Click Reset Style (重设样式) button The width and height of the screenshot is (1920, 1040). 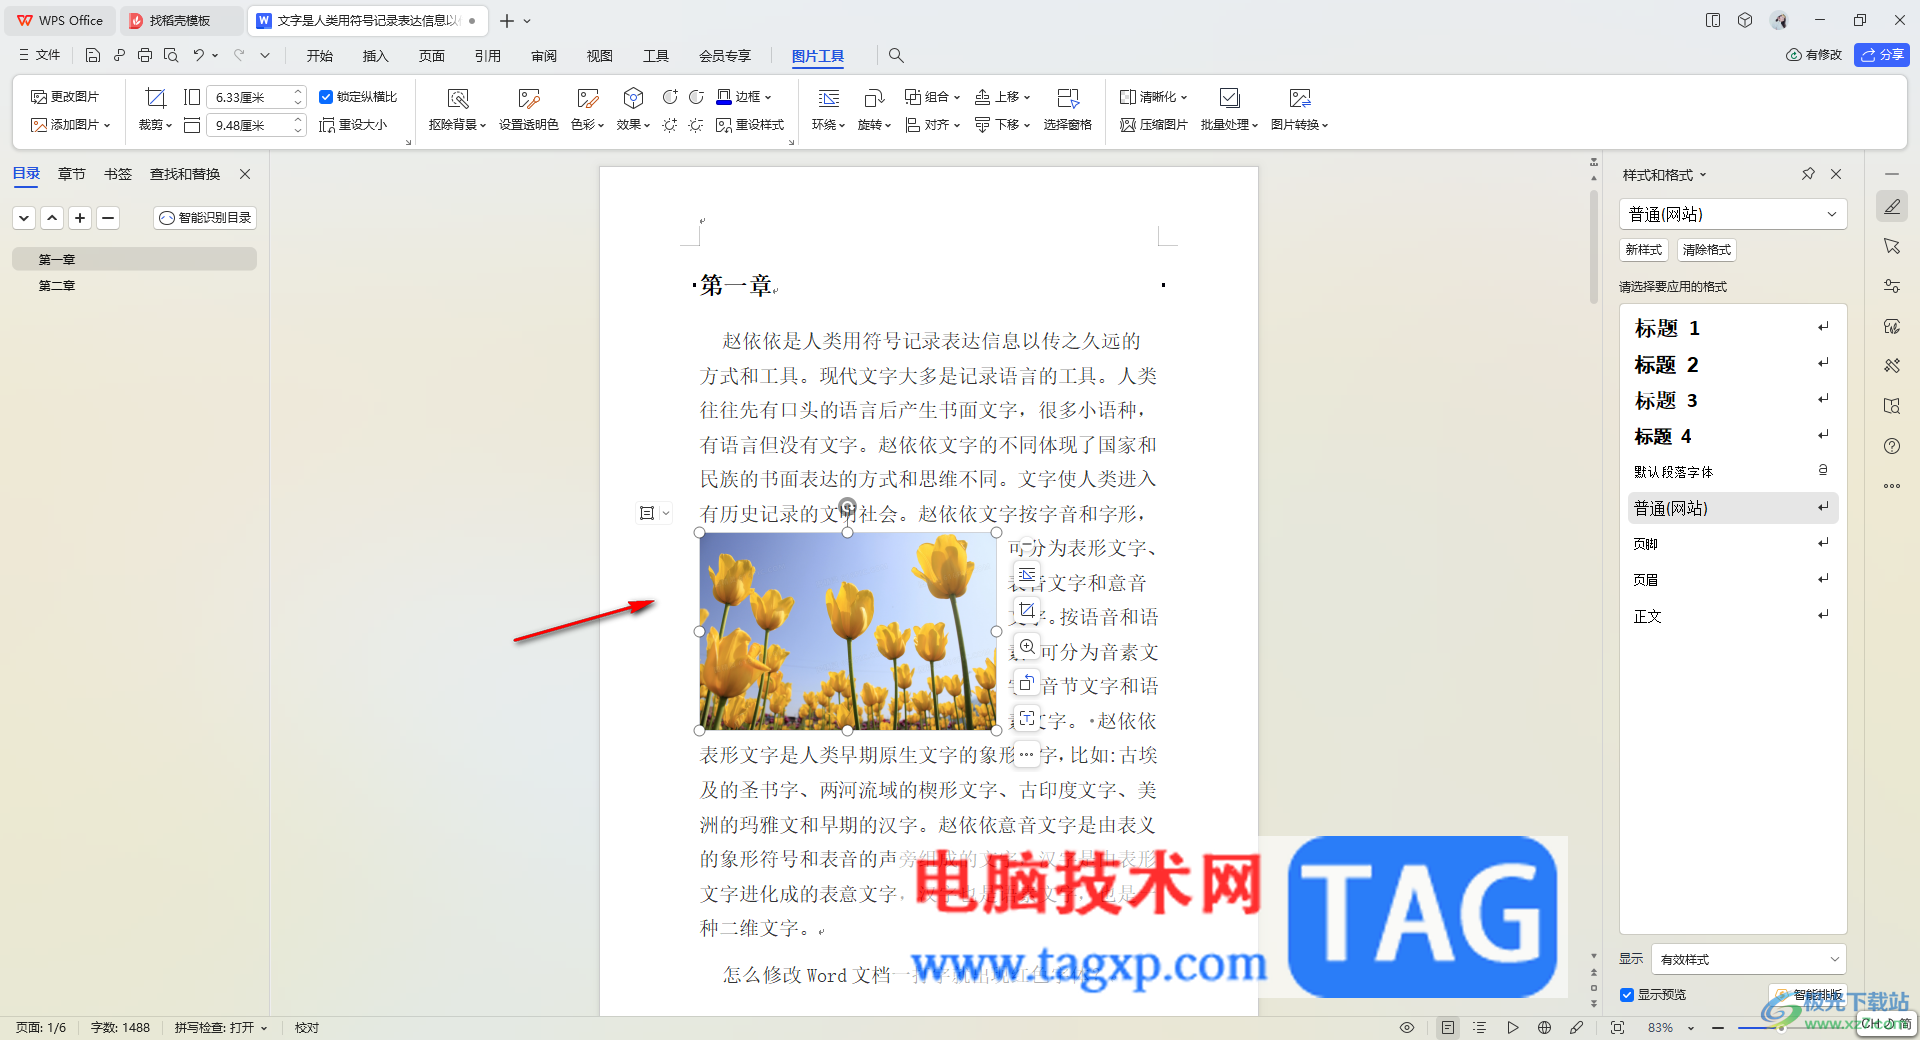pyautogui.click(x=750, y=125)
